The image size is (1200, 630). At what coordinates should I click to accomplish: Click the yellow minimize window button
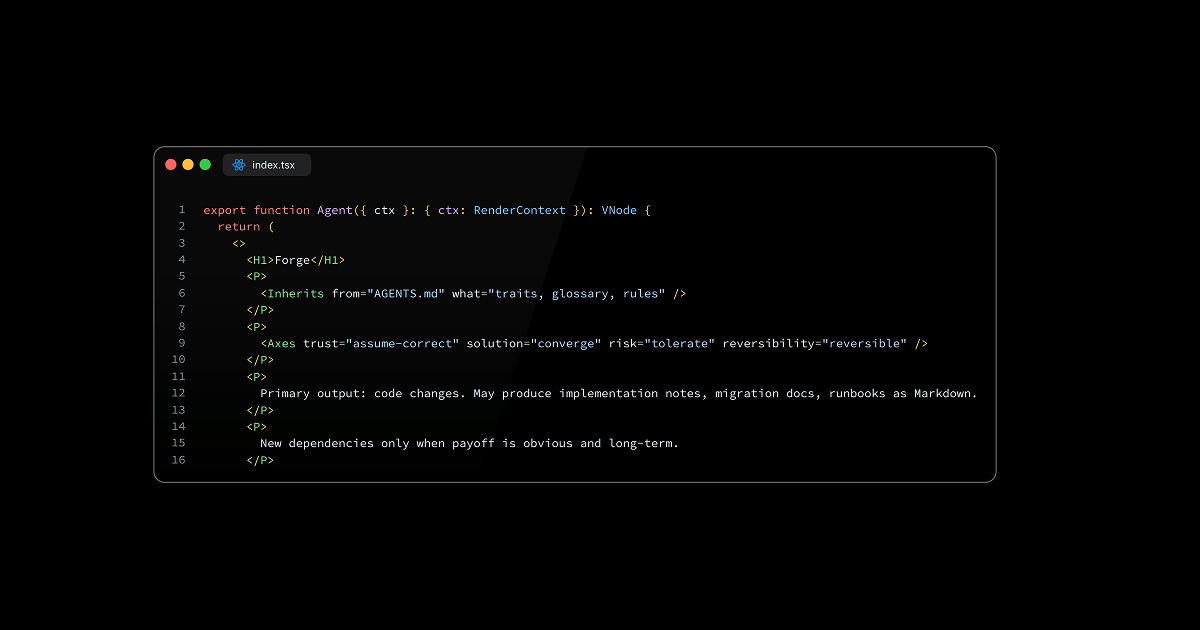point(188,164)
